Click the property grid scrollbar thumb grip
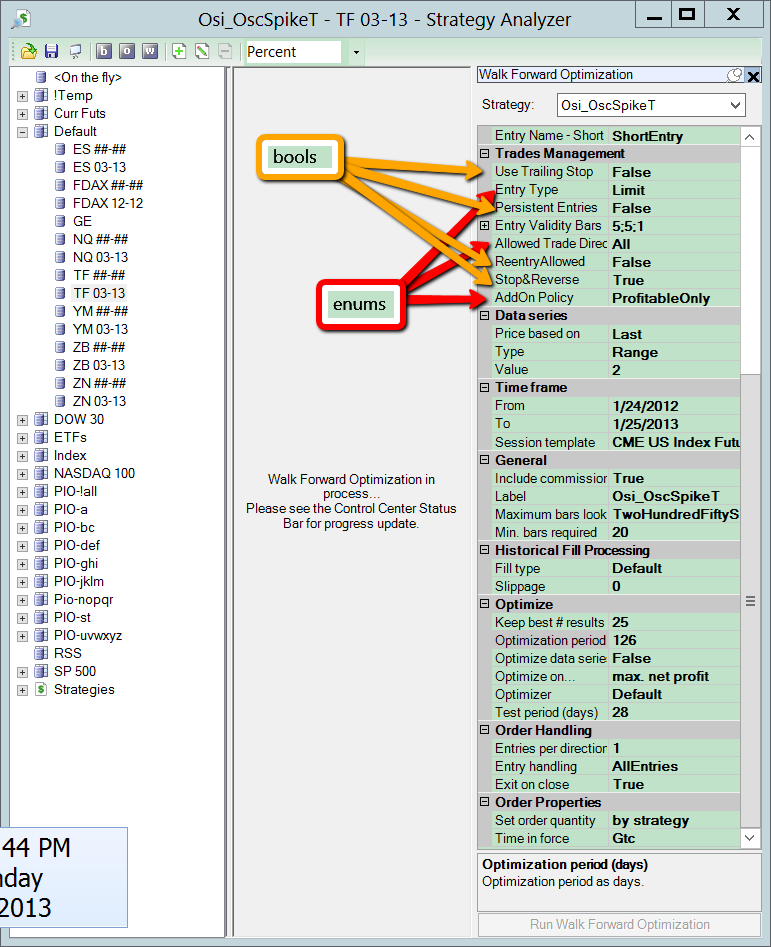This screenshot has height=947, width=771. pos(750,601)
